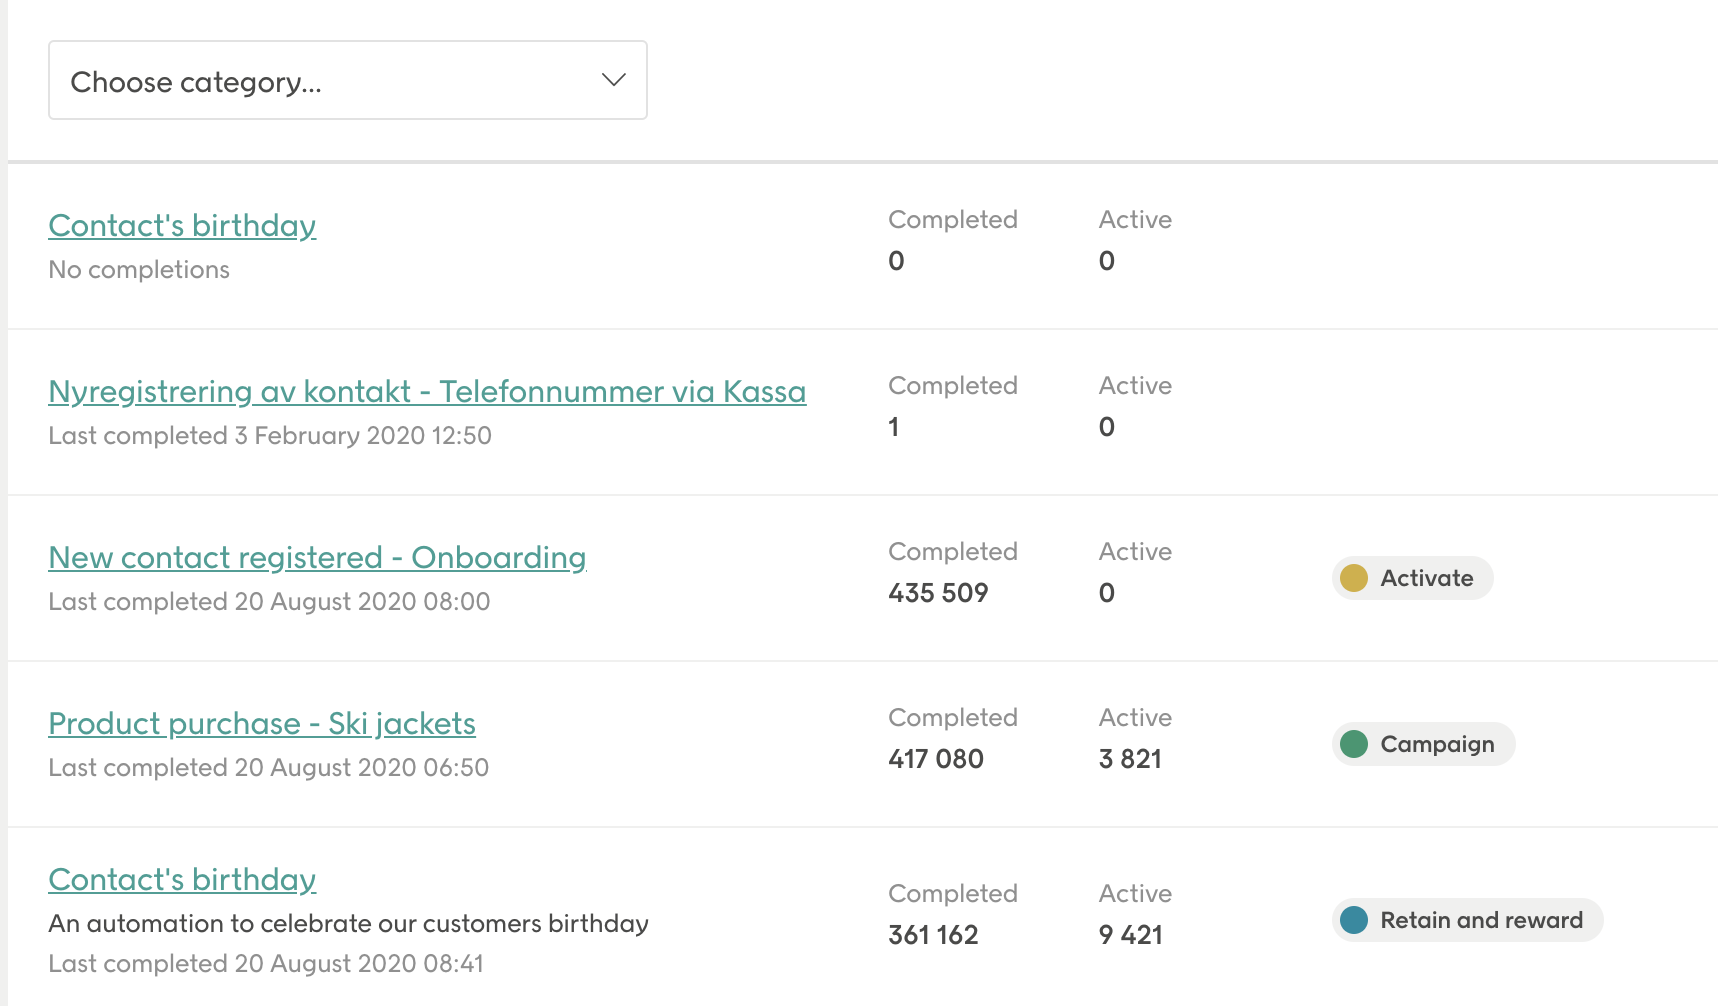Click the yellow dot on Activate tag
The width and height of the screenshot is (1718, 1006).
(x=1354, y=578)
